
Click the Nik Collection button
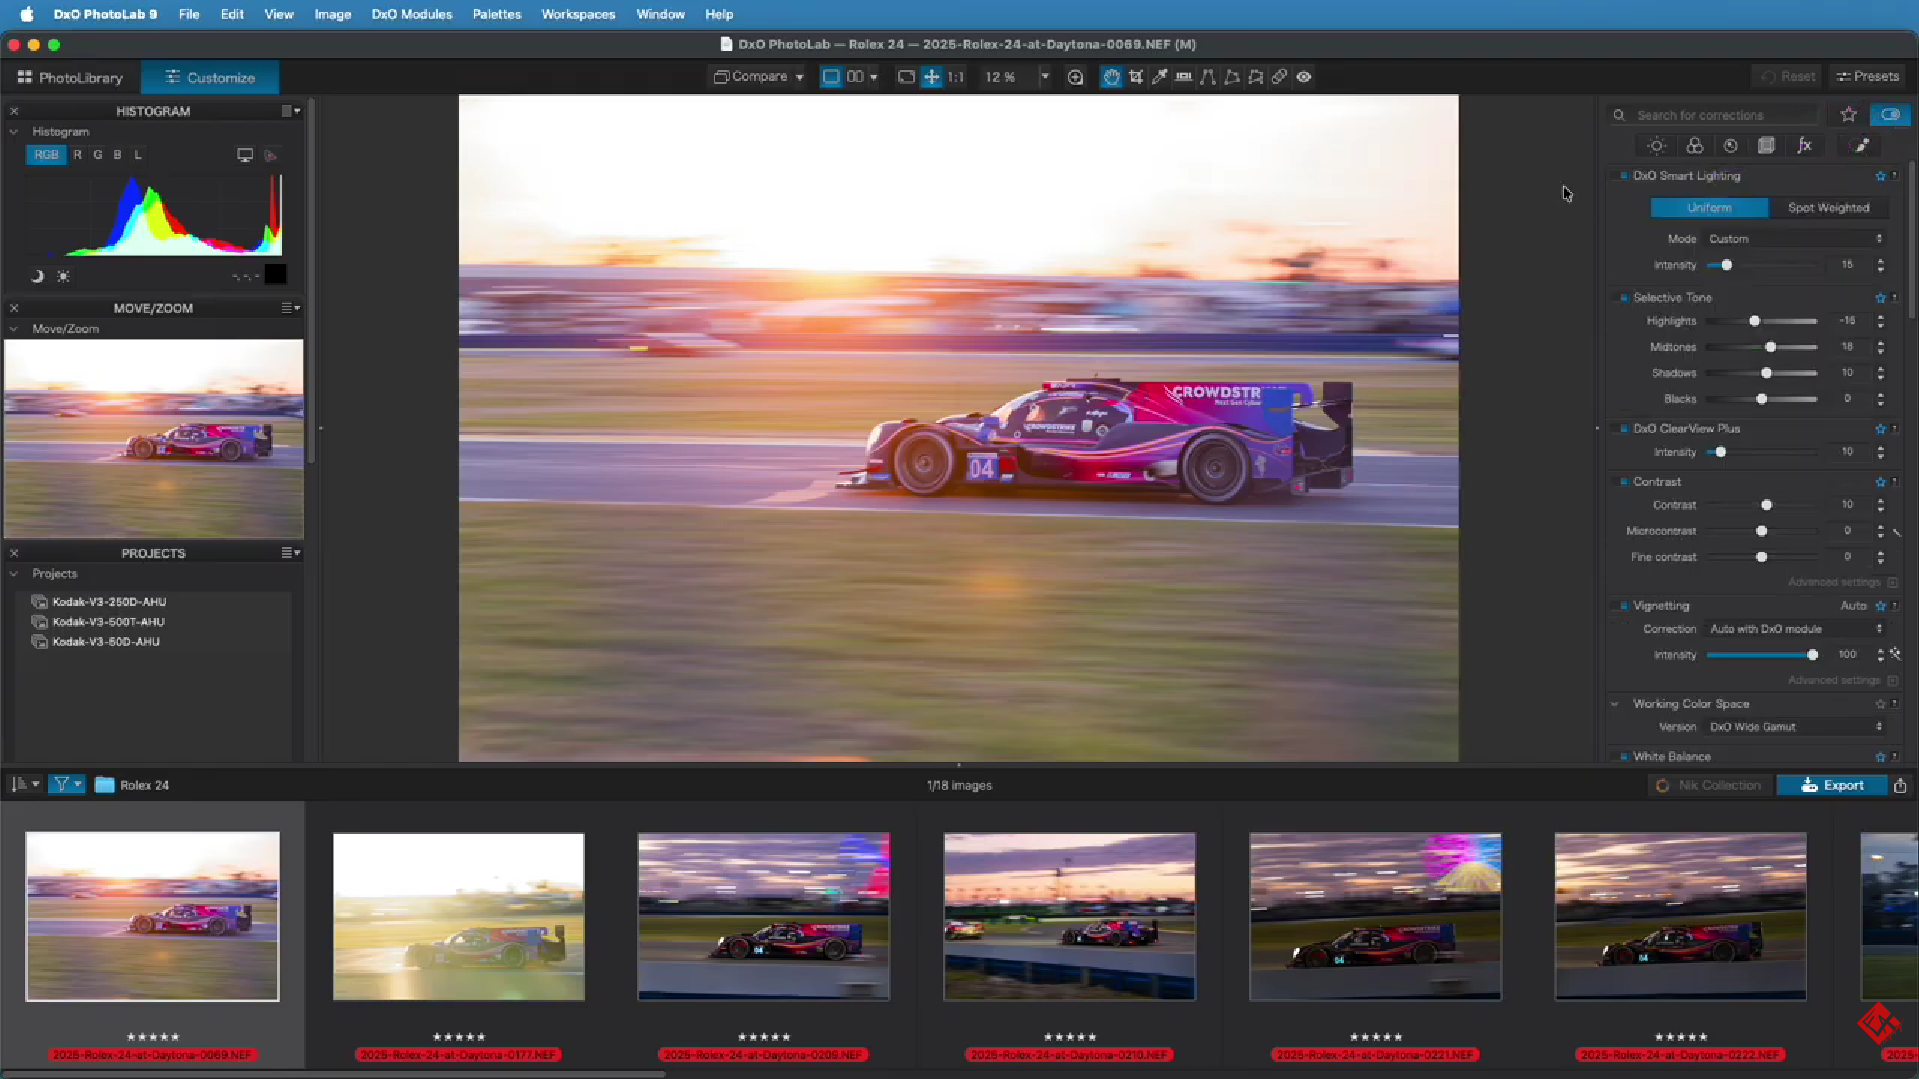point(1708,786)
